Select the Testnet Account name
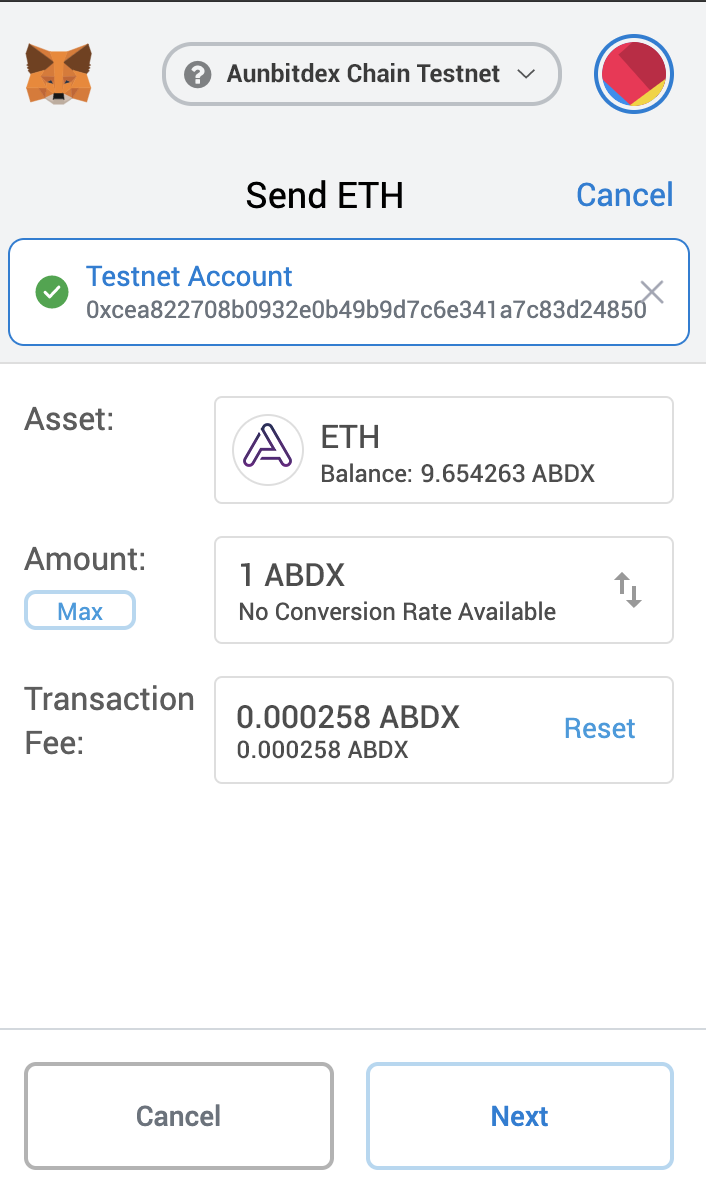 [x=189, y=277]
